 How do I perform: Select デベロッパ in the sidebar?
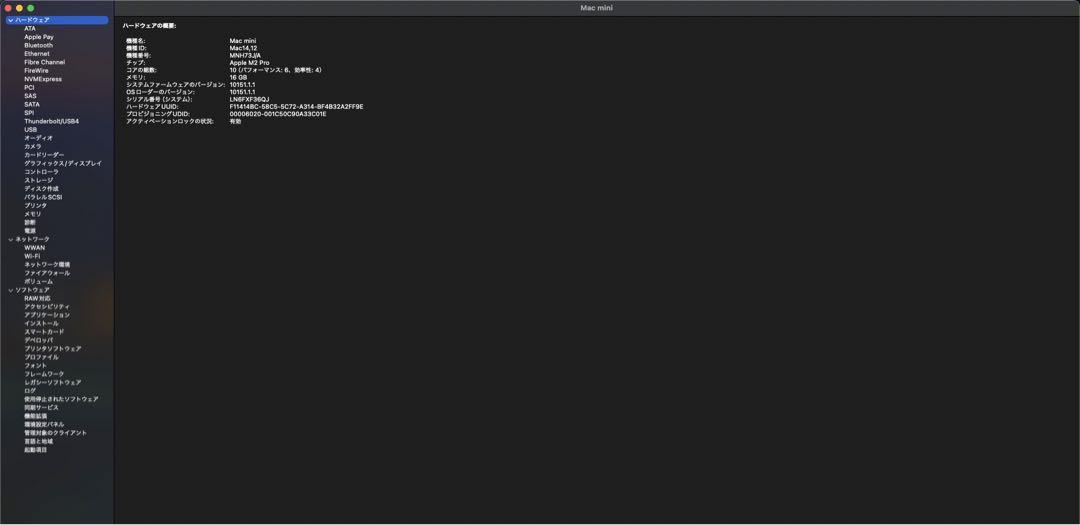point(39,340)
